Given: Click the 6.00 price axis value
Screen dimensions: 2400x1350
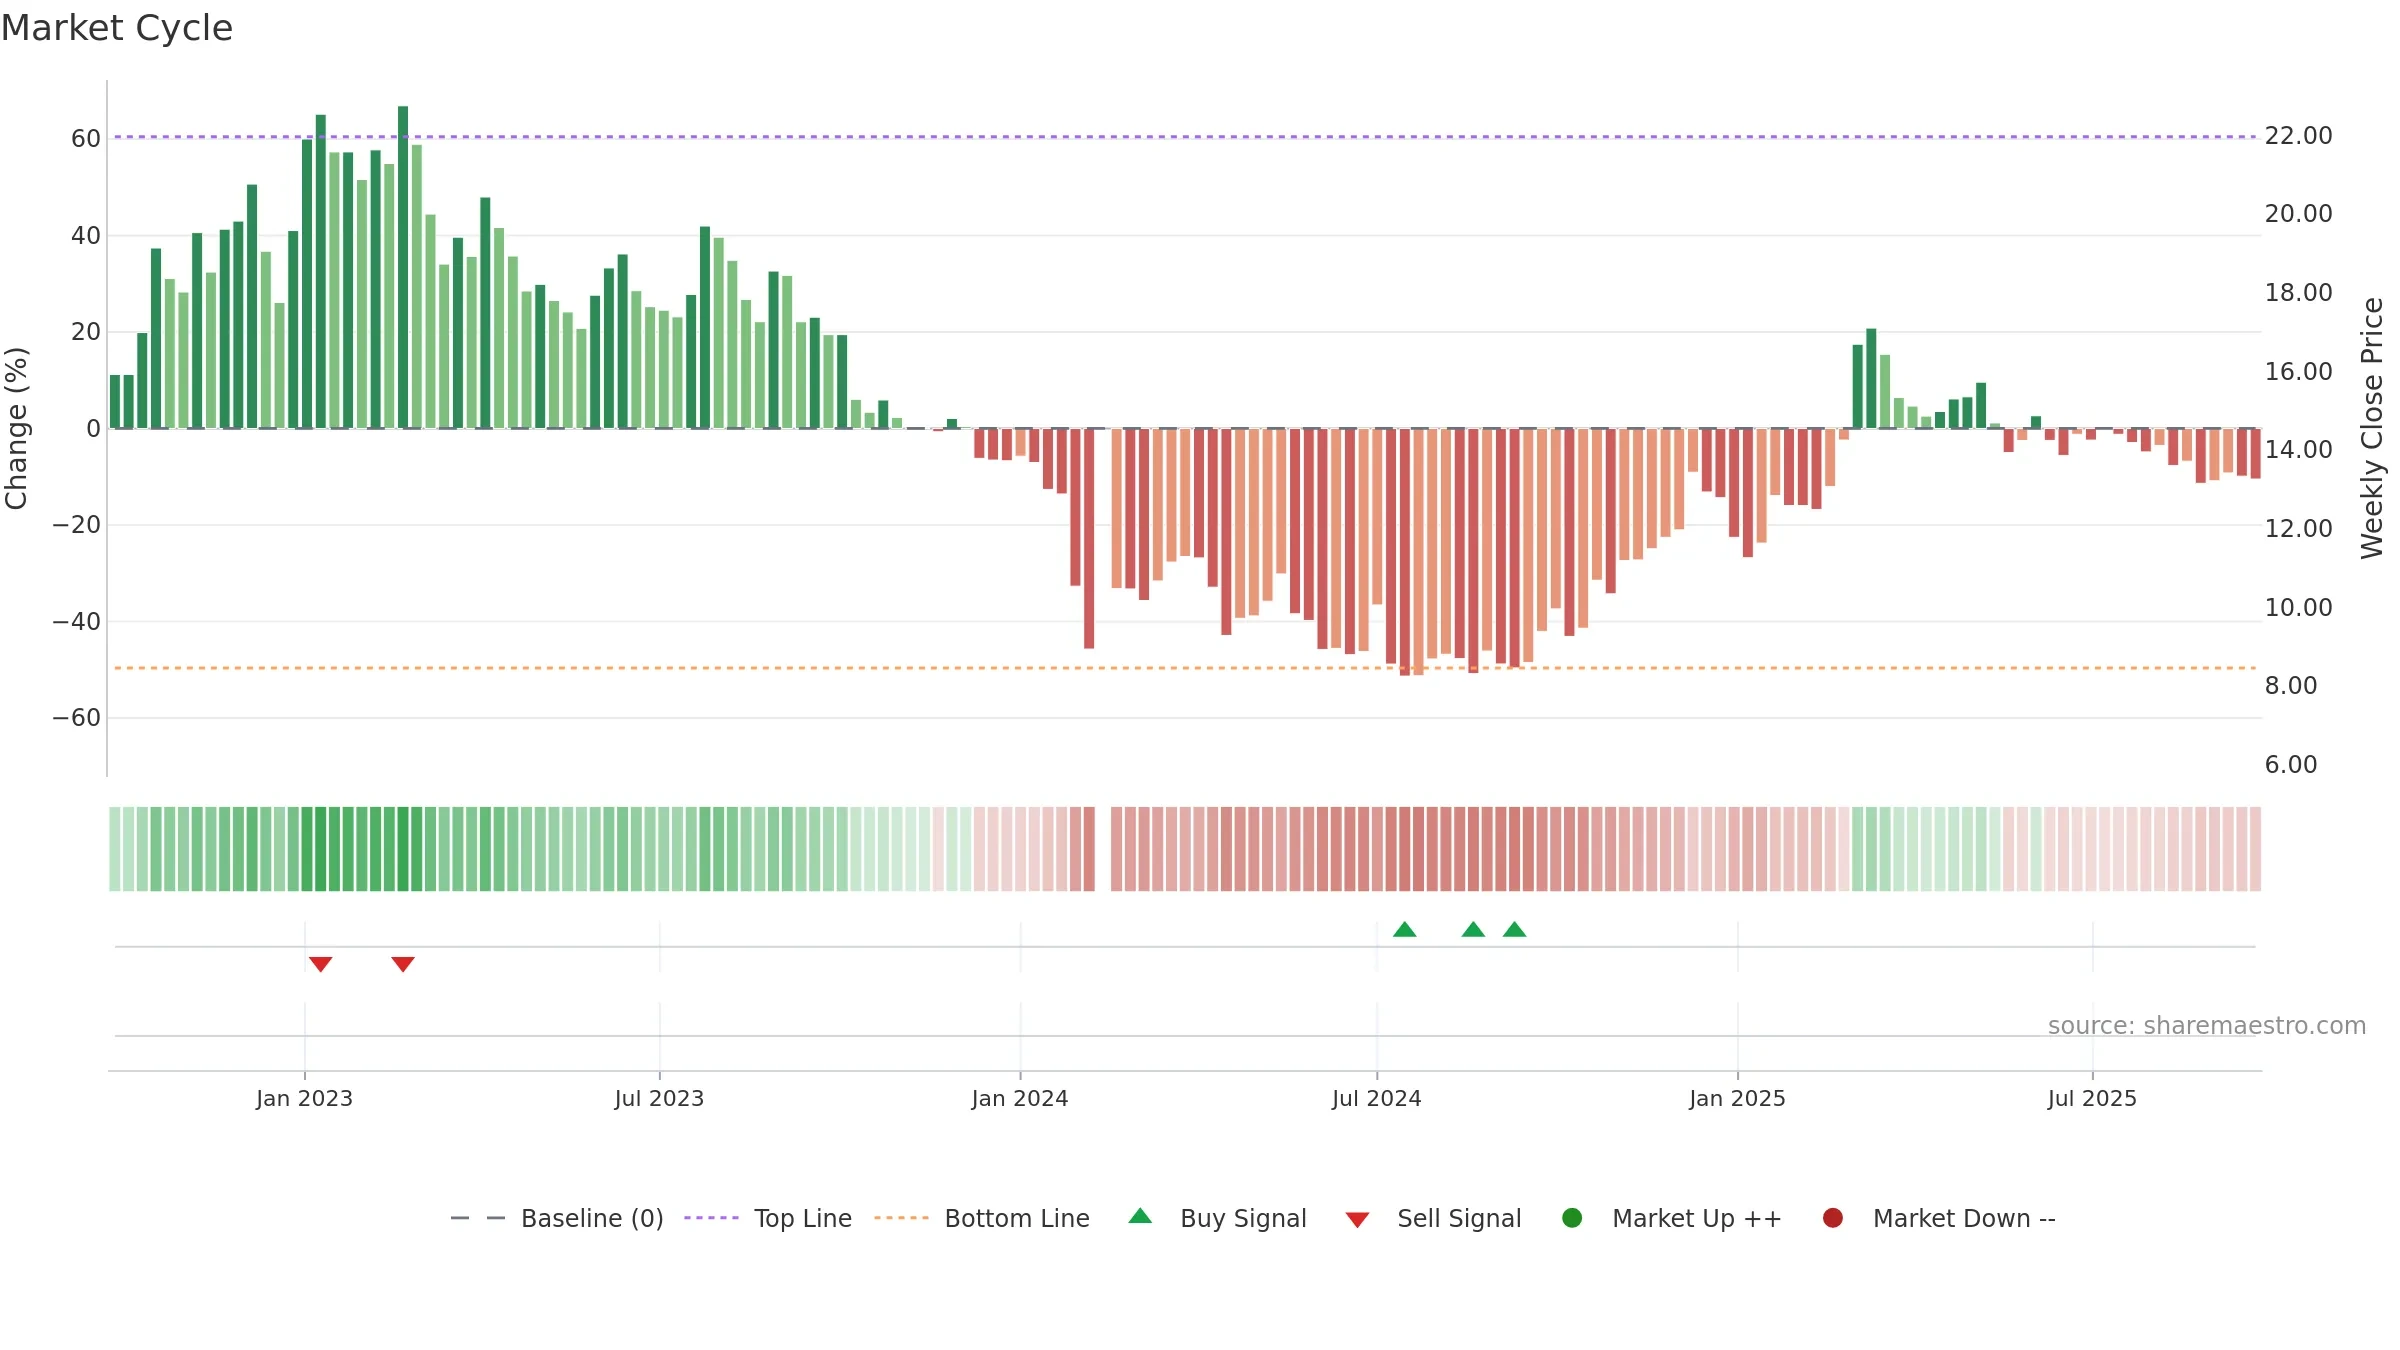Looking at the screenshot, I should [2290, 765].
